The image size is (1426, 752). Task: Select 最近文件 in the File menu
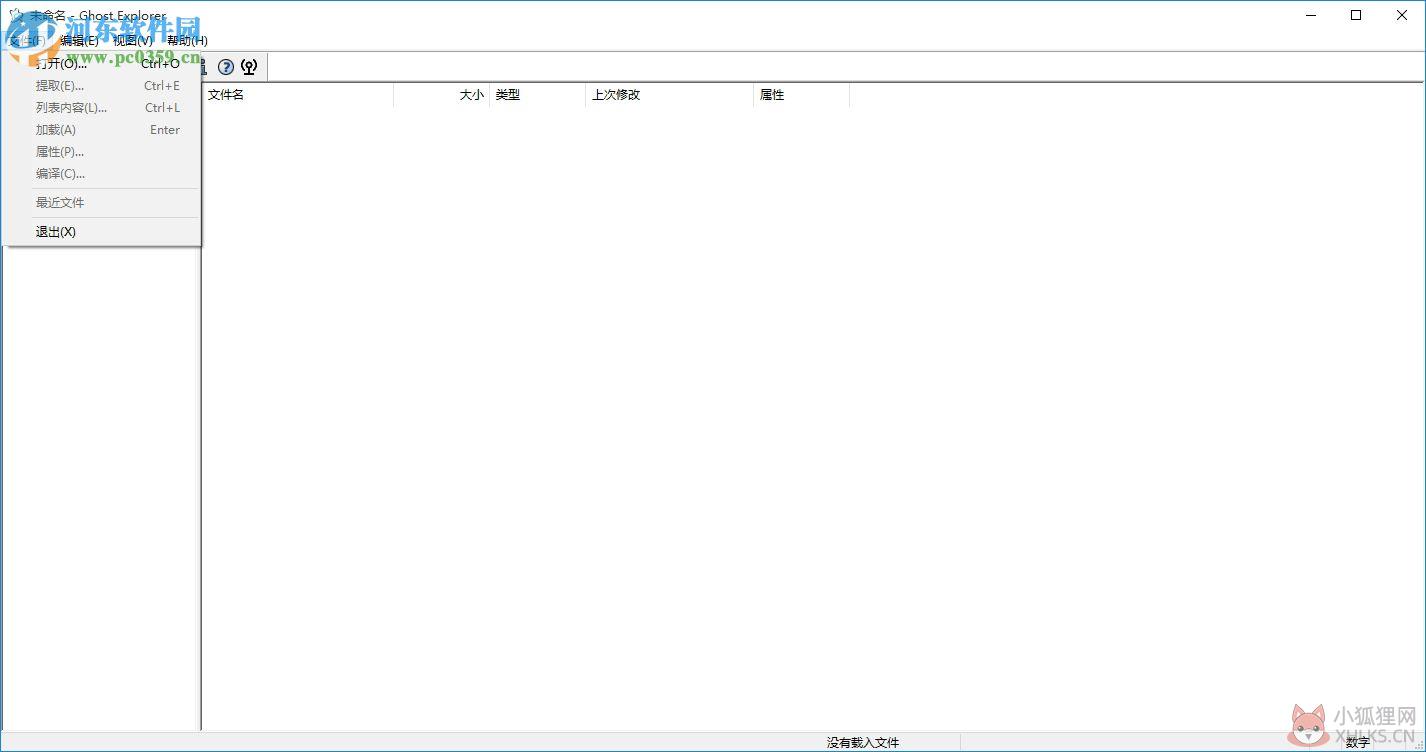click(102, 202)
